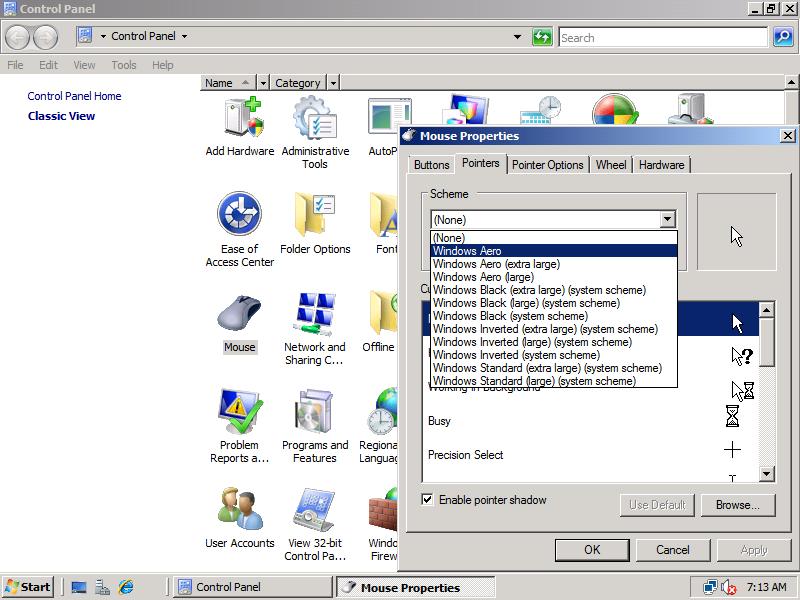Switch to the Pointer Options tab
Image resolution: width=800 pixels, height=600 pixels.
tap(547, 165)
